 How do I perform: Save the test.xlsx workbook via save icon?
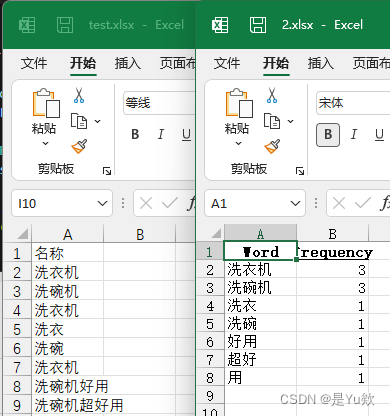point(65,25)
